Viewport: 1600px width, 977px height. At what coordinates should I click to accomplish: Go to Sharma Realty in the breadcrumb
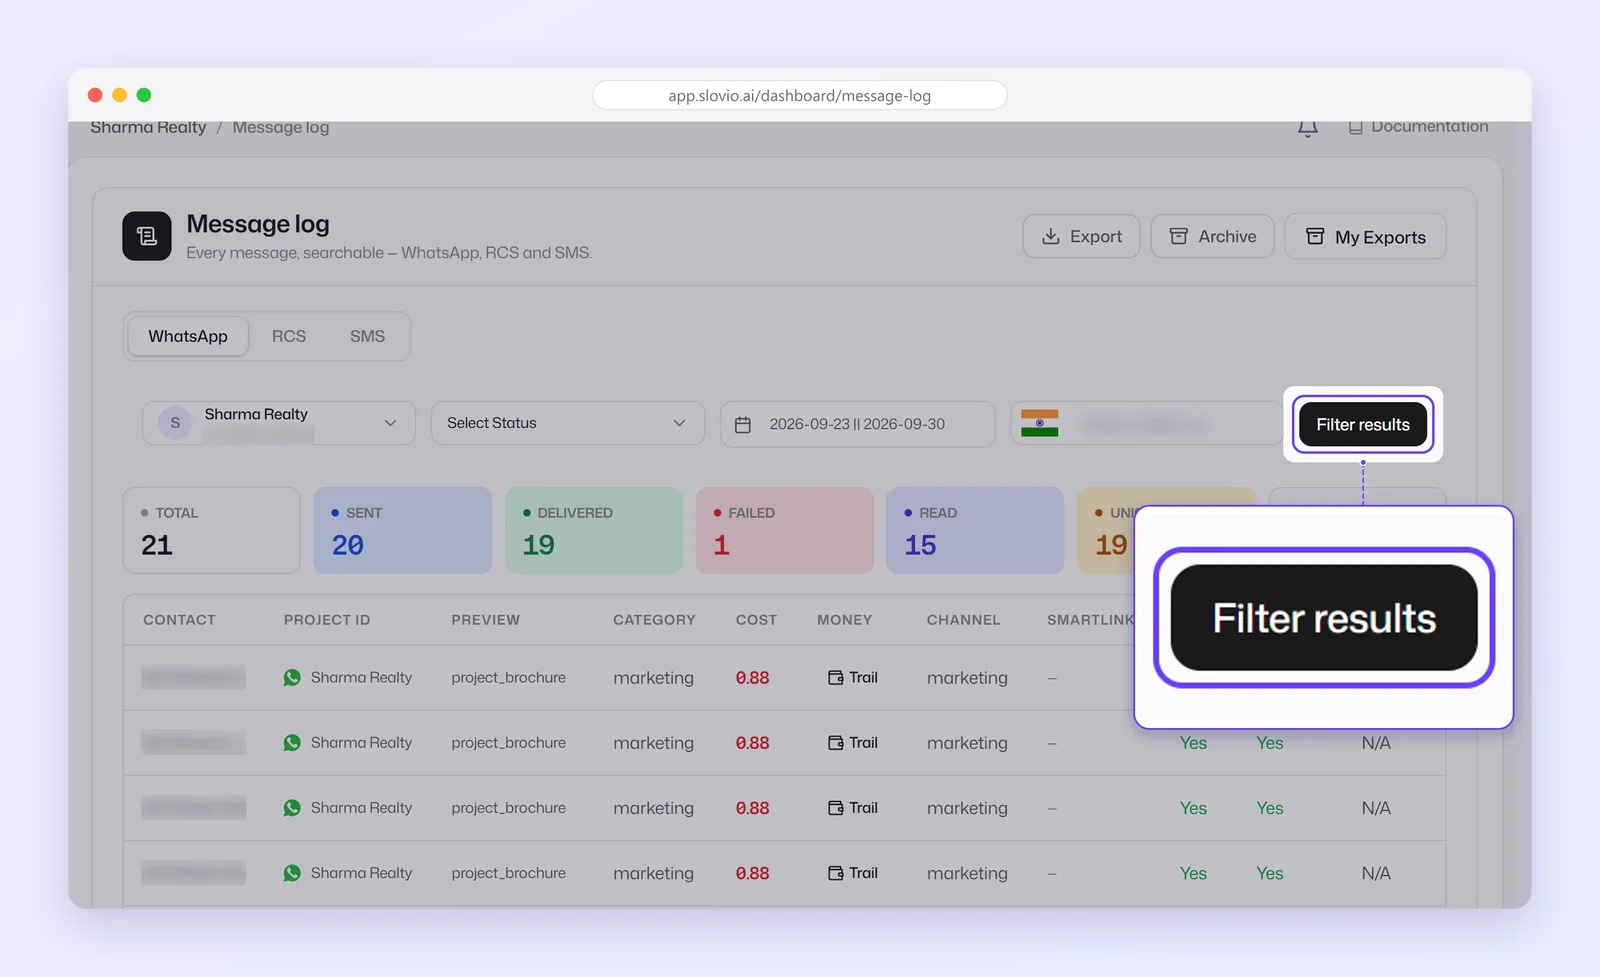[x=148, y=128]
